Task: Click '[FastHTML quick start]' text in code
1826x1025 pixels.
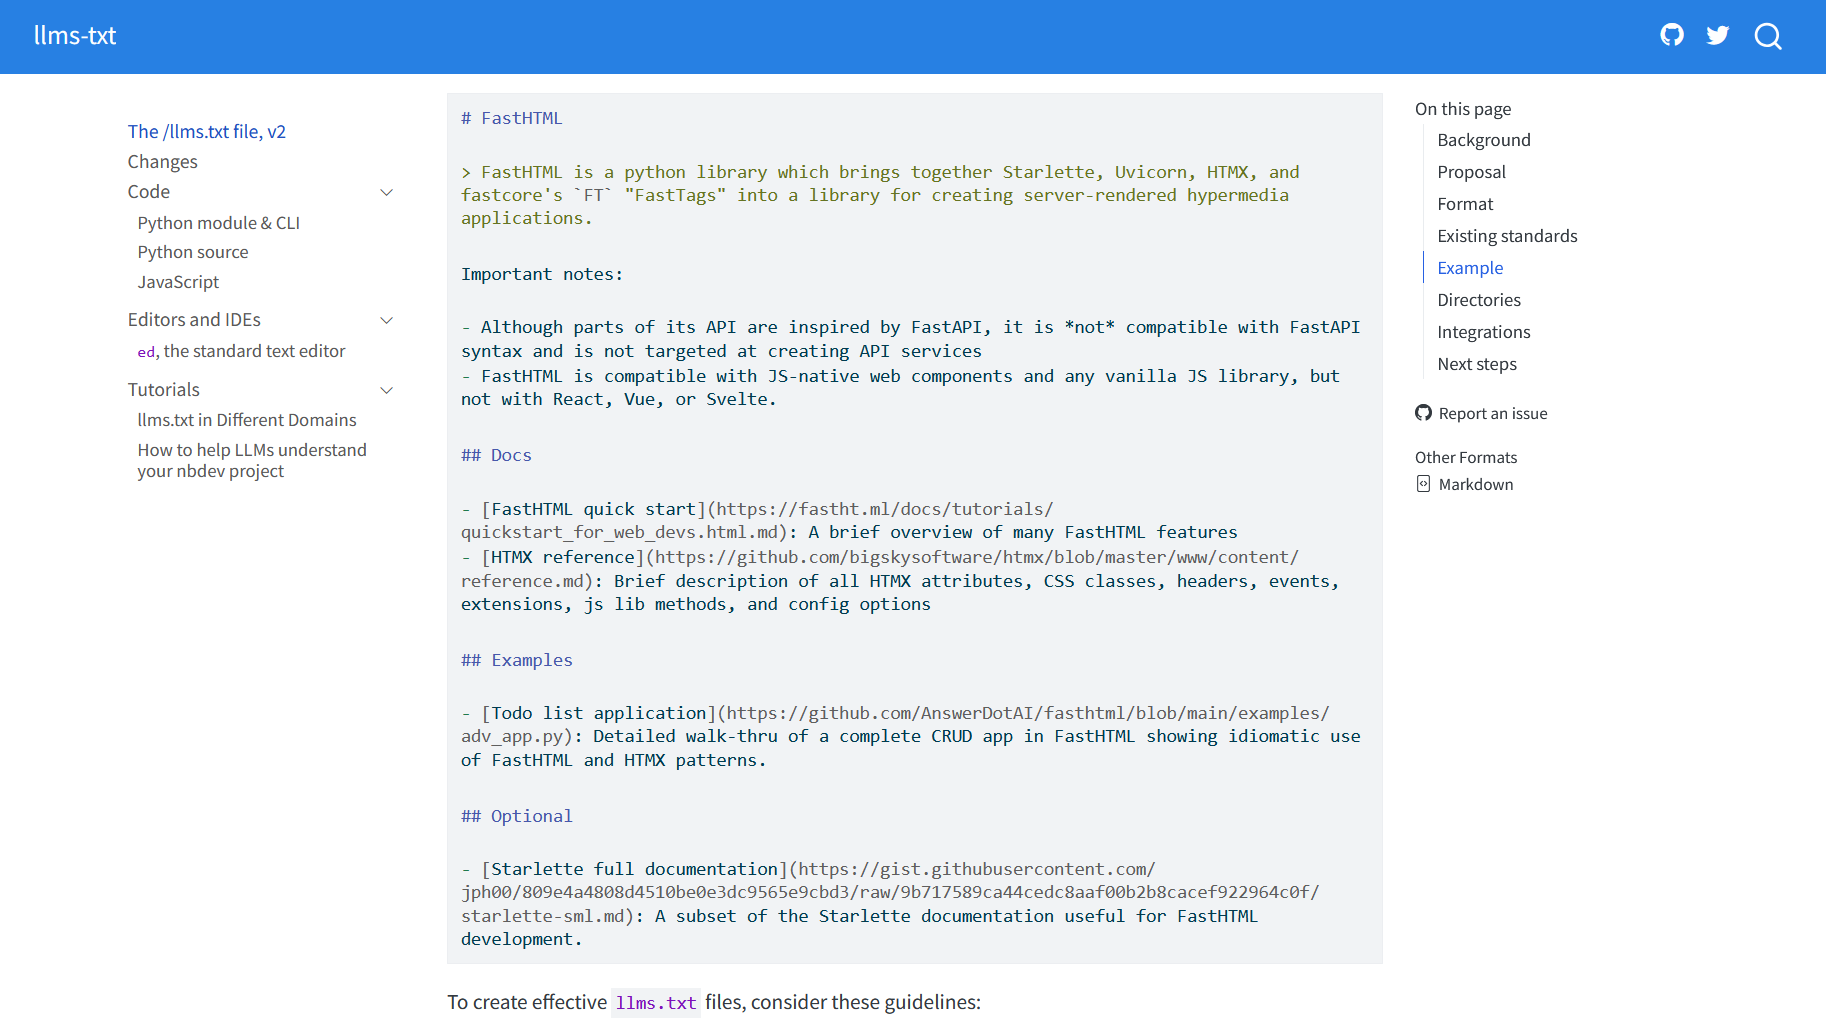Action: tap(594, 509)
